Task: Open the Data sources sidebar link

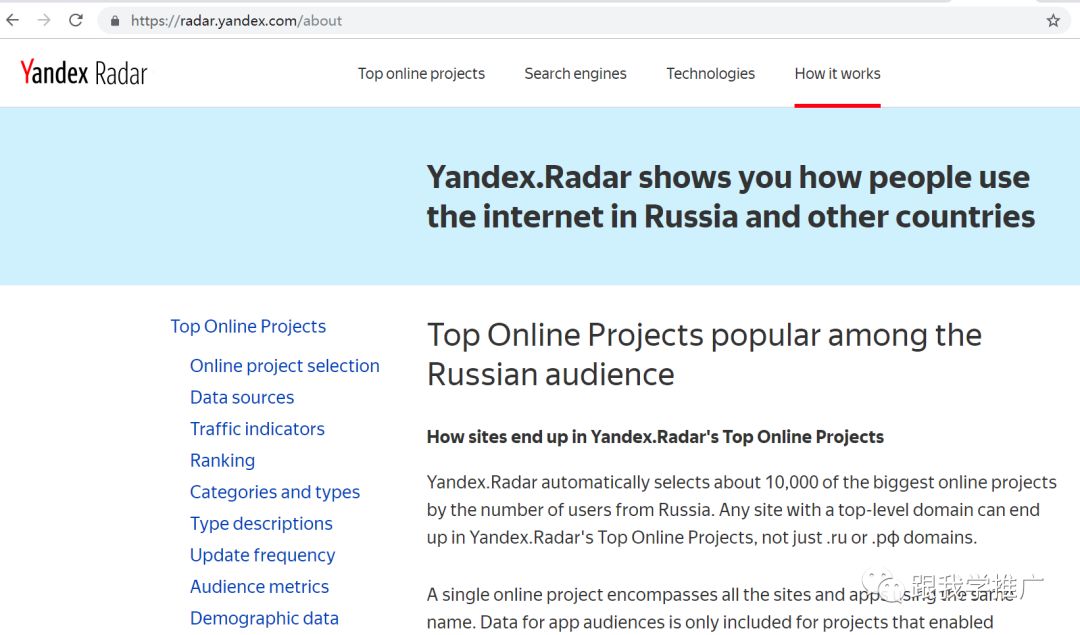Action: [242, 397]
